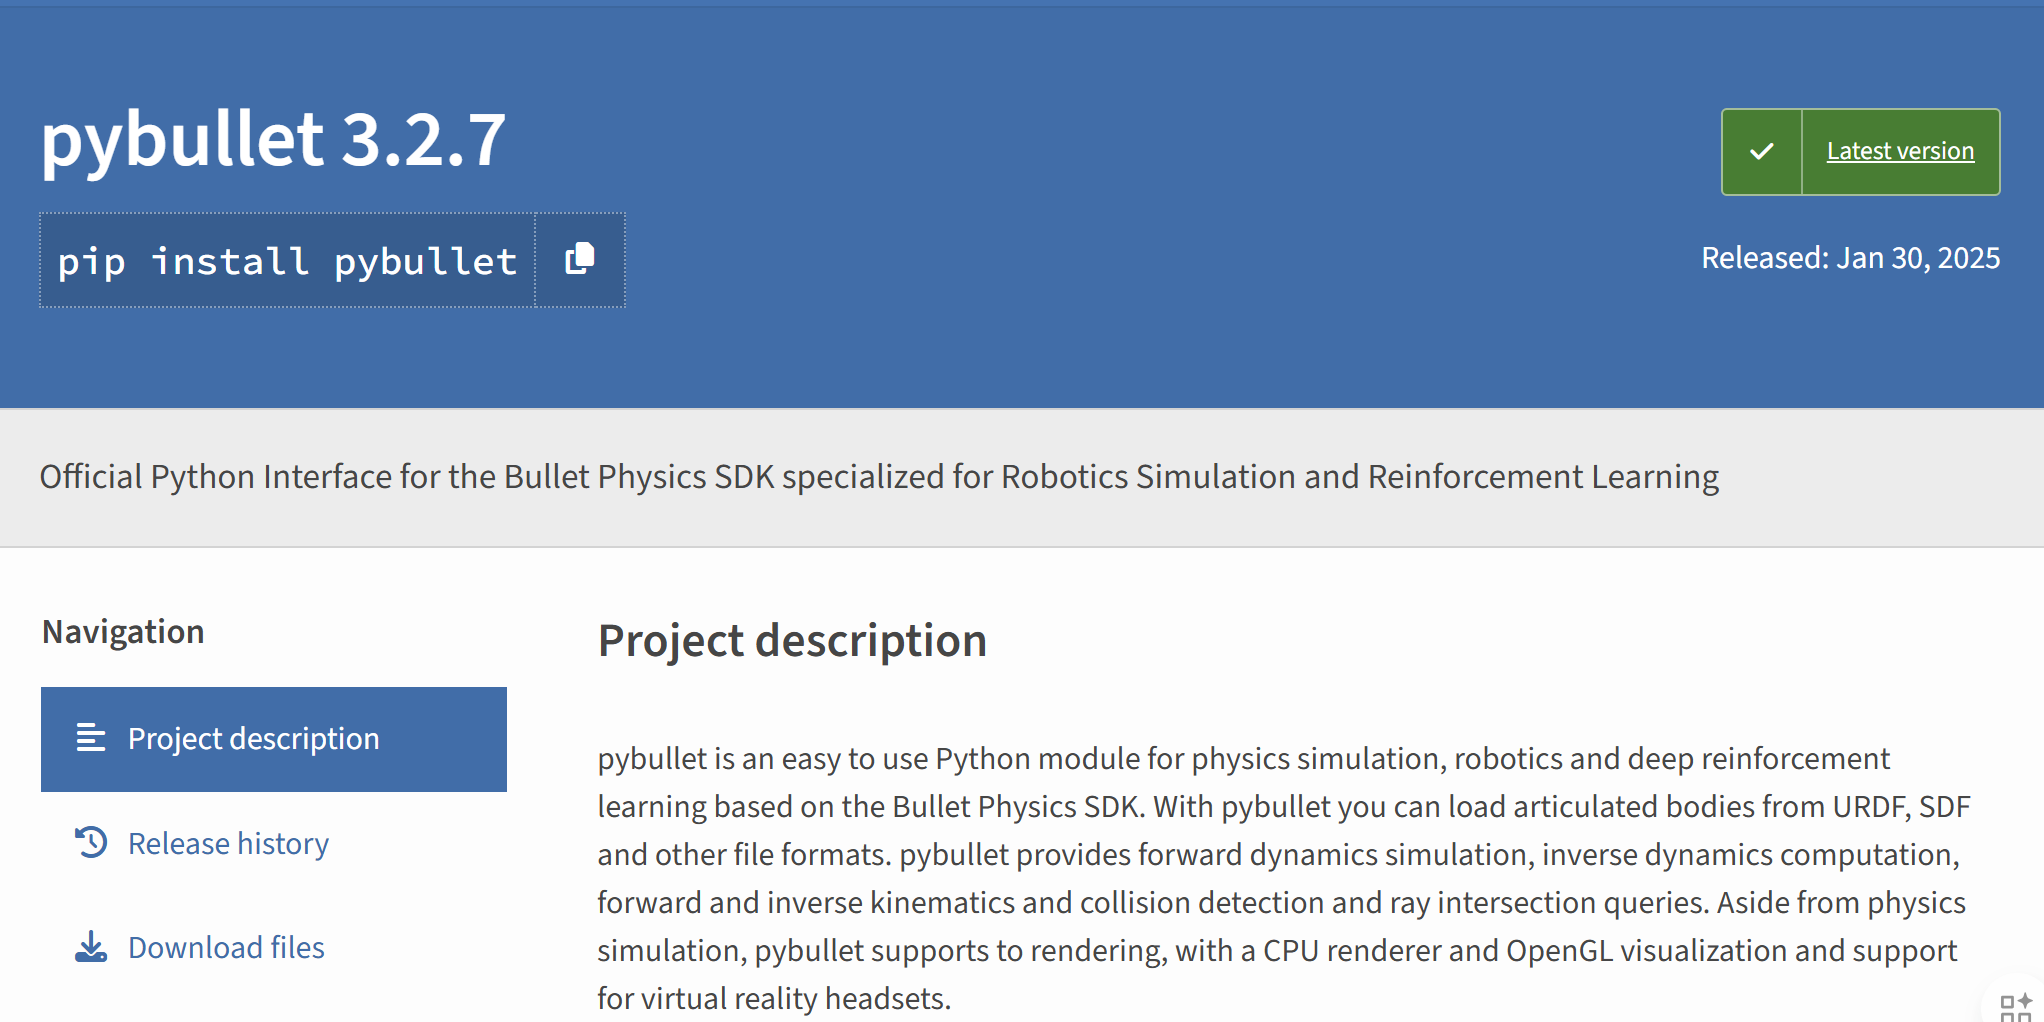The height and width of the screenshot is (1022, 2044).
Task: Click the Latest version green button
Action: click(x=1861, y=152)
